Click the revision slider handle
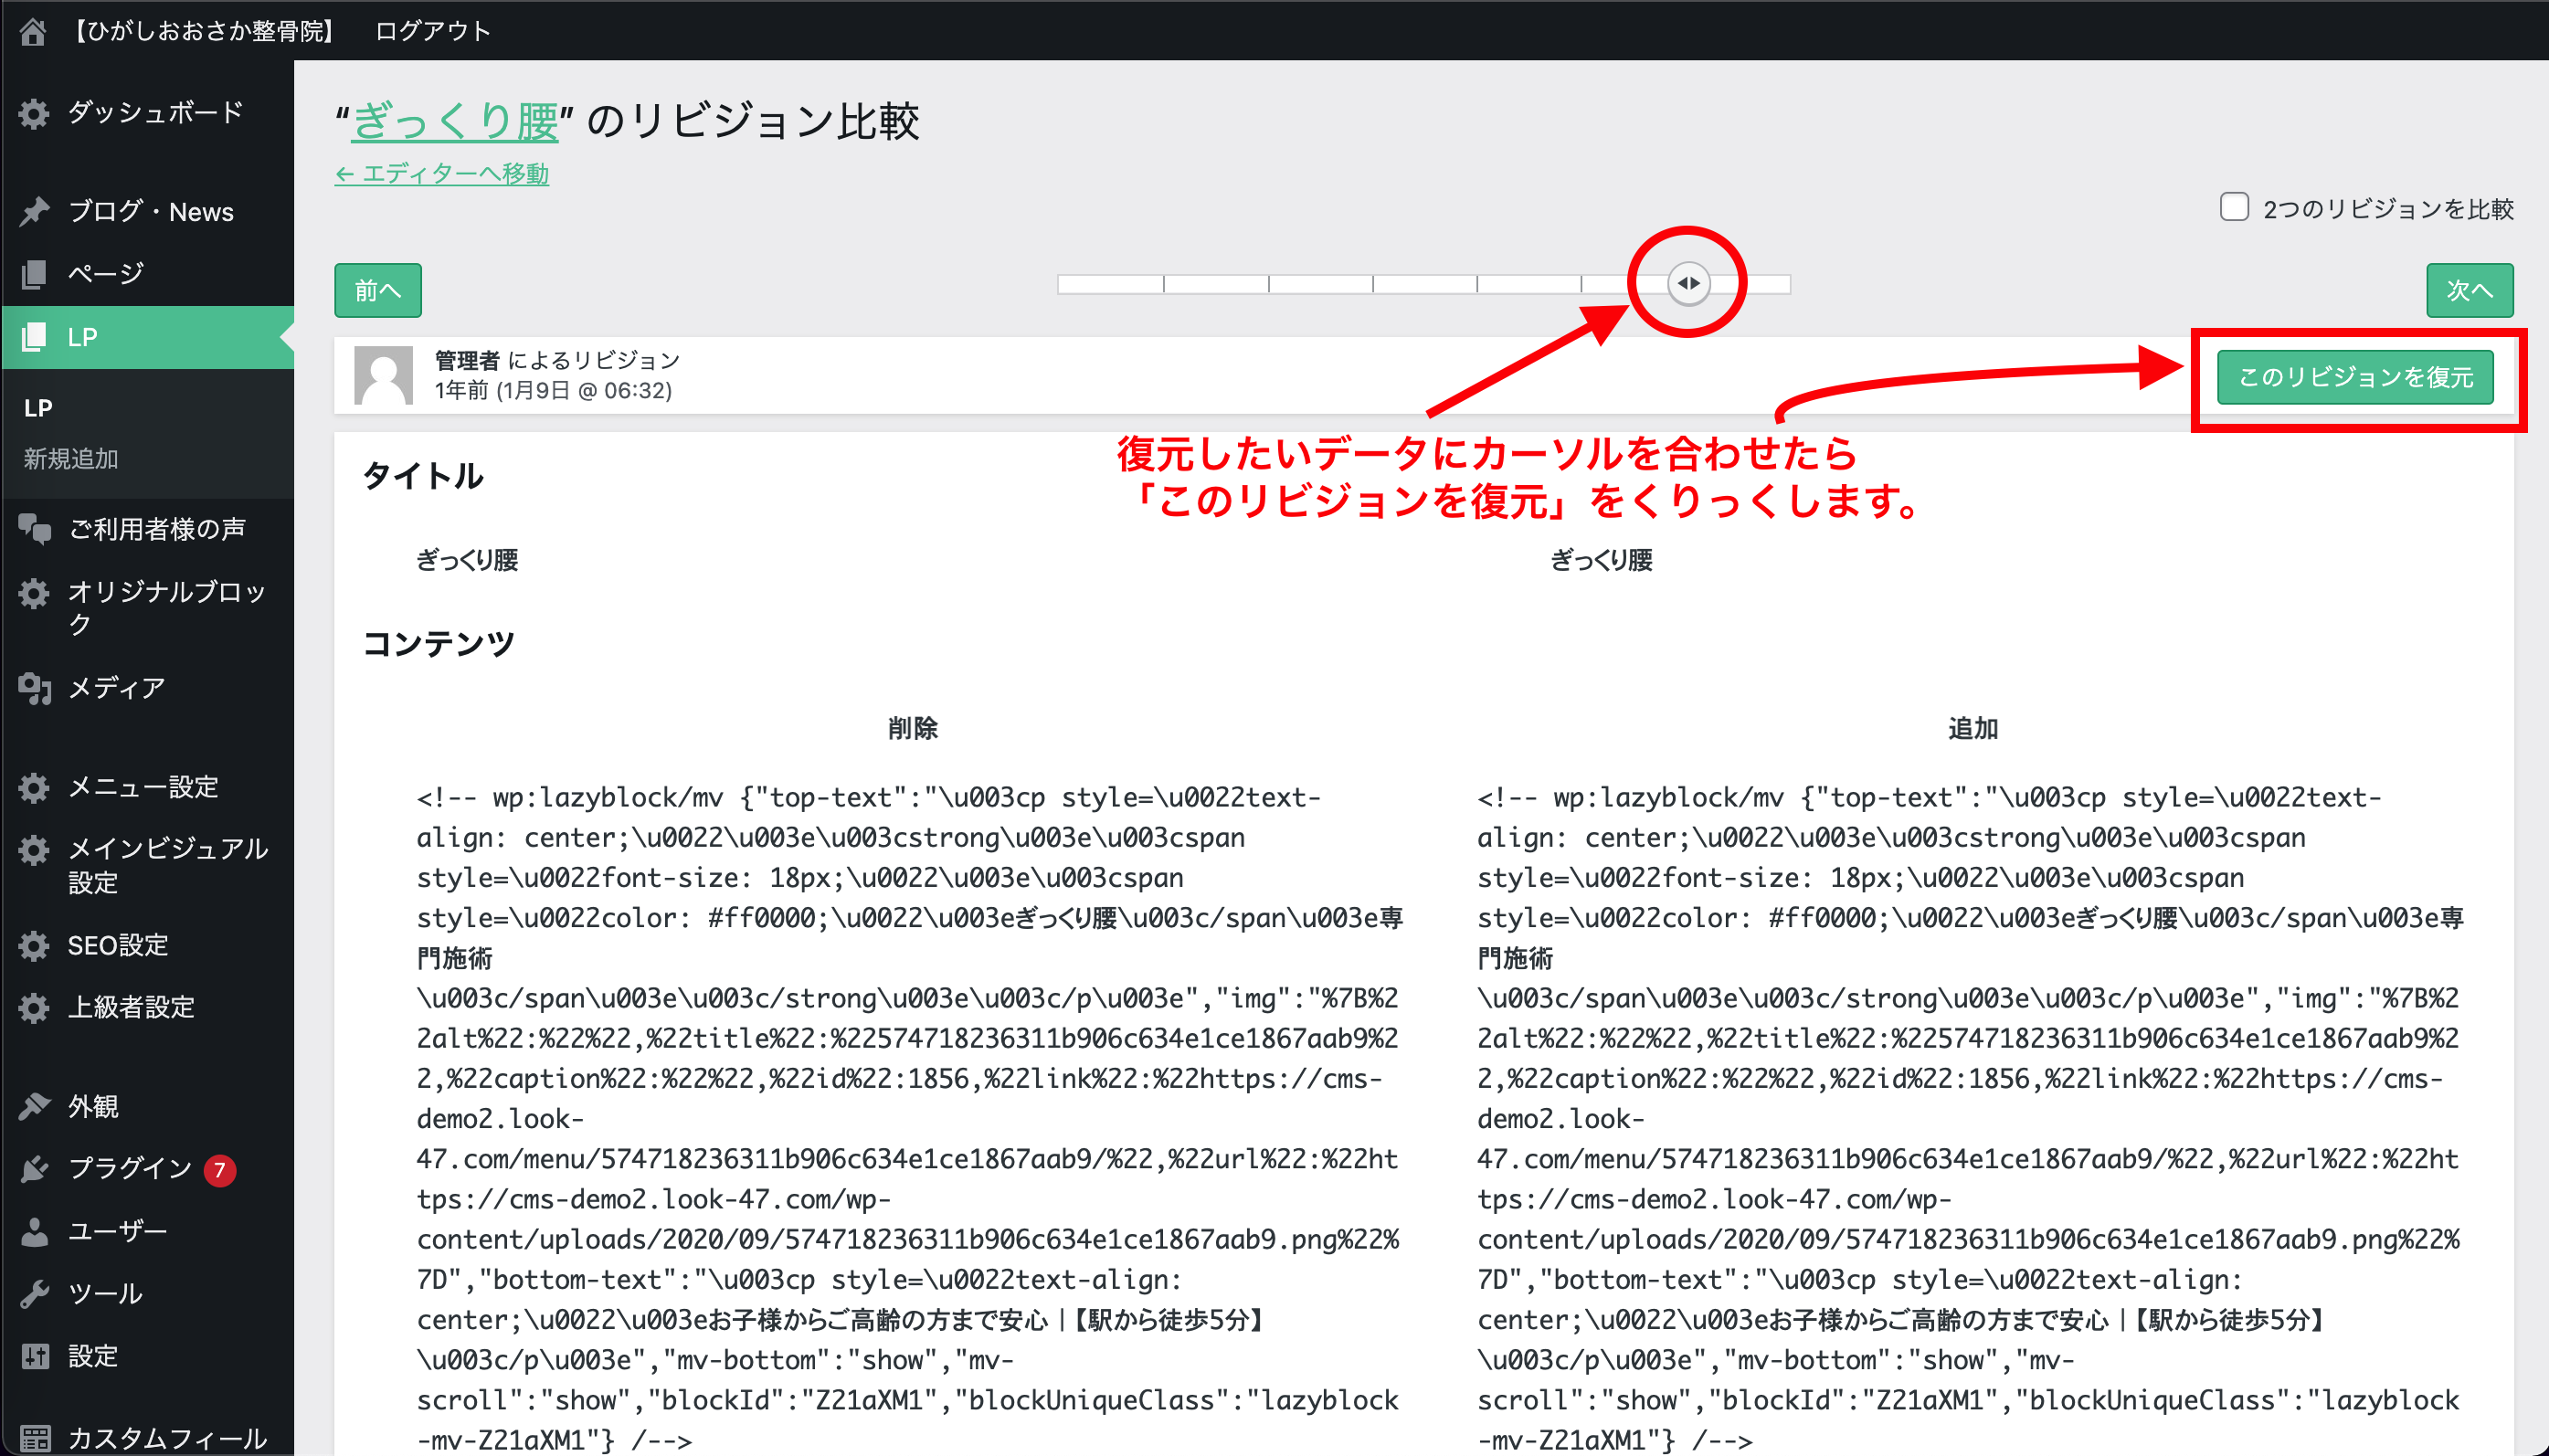Screen dimensions: 2549x1456 (1688, 283)
